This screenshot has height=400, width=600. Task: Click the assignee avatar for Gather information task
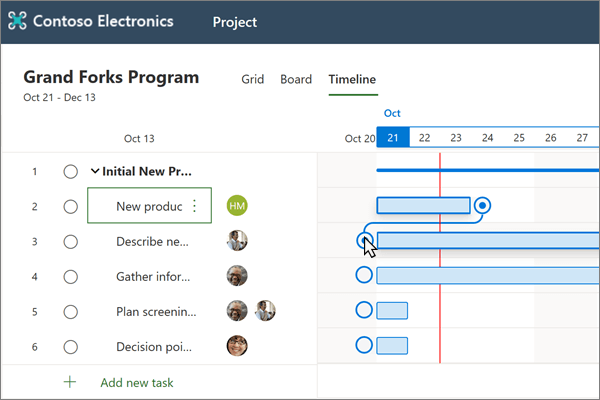coord(237,276)
